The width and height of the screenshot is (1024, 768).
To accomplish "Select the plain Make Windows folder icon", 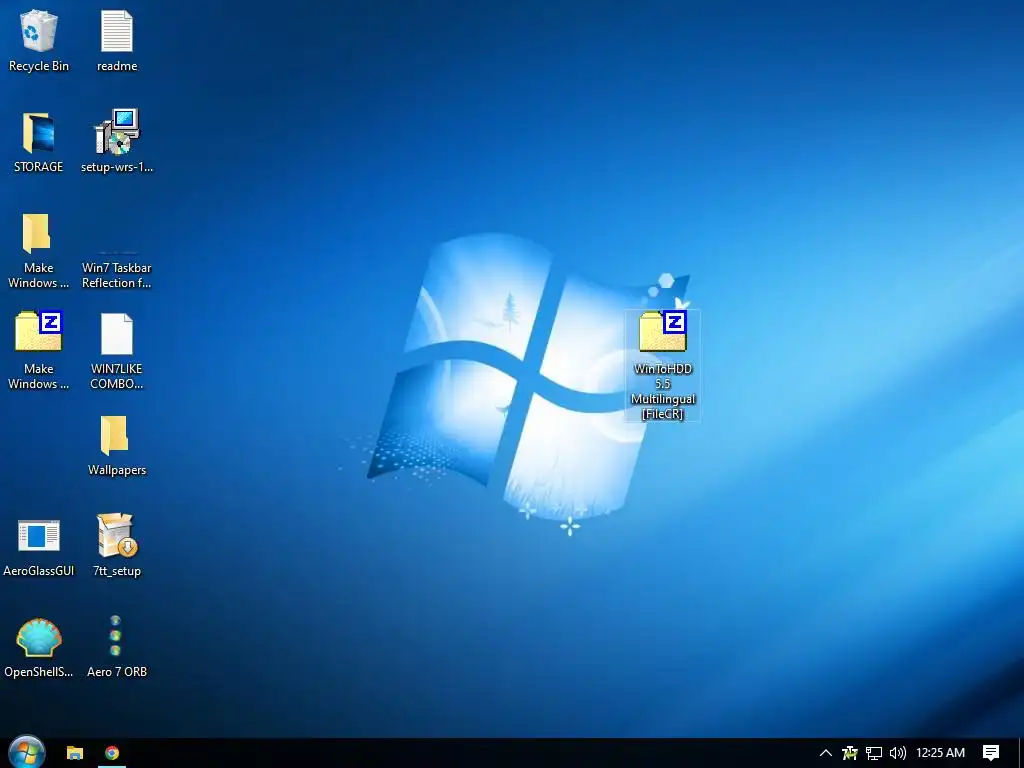I will tap(37, 233).
